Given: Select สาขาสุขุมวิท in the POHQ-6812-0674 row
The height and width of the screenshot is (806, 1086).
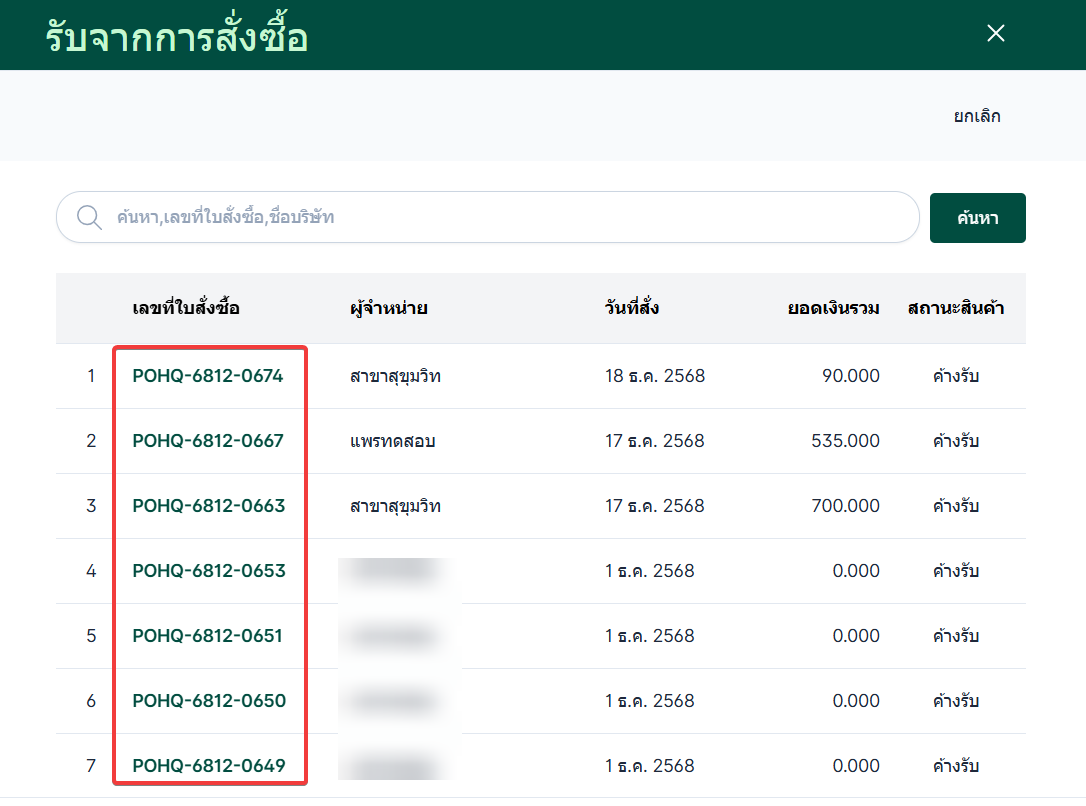Looking at the screenshot, I should click(395, 377).
